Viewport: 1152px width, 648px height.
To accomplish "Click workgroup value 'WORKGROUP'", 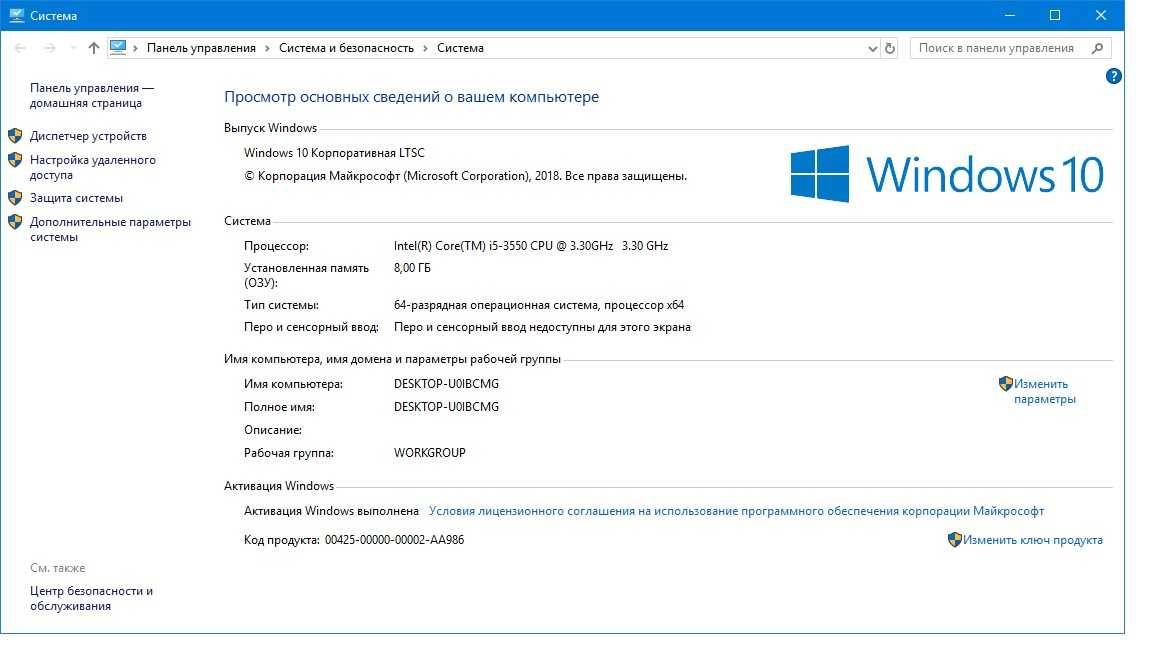I will coord(430,453).
